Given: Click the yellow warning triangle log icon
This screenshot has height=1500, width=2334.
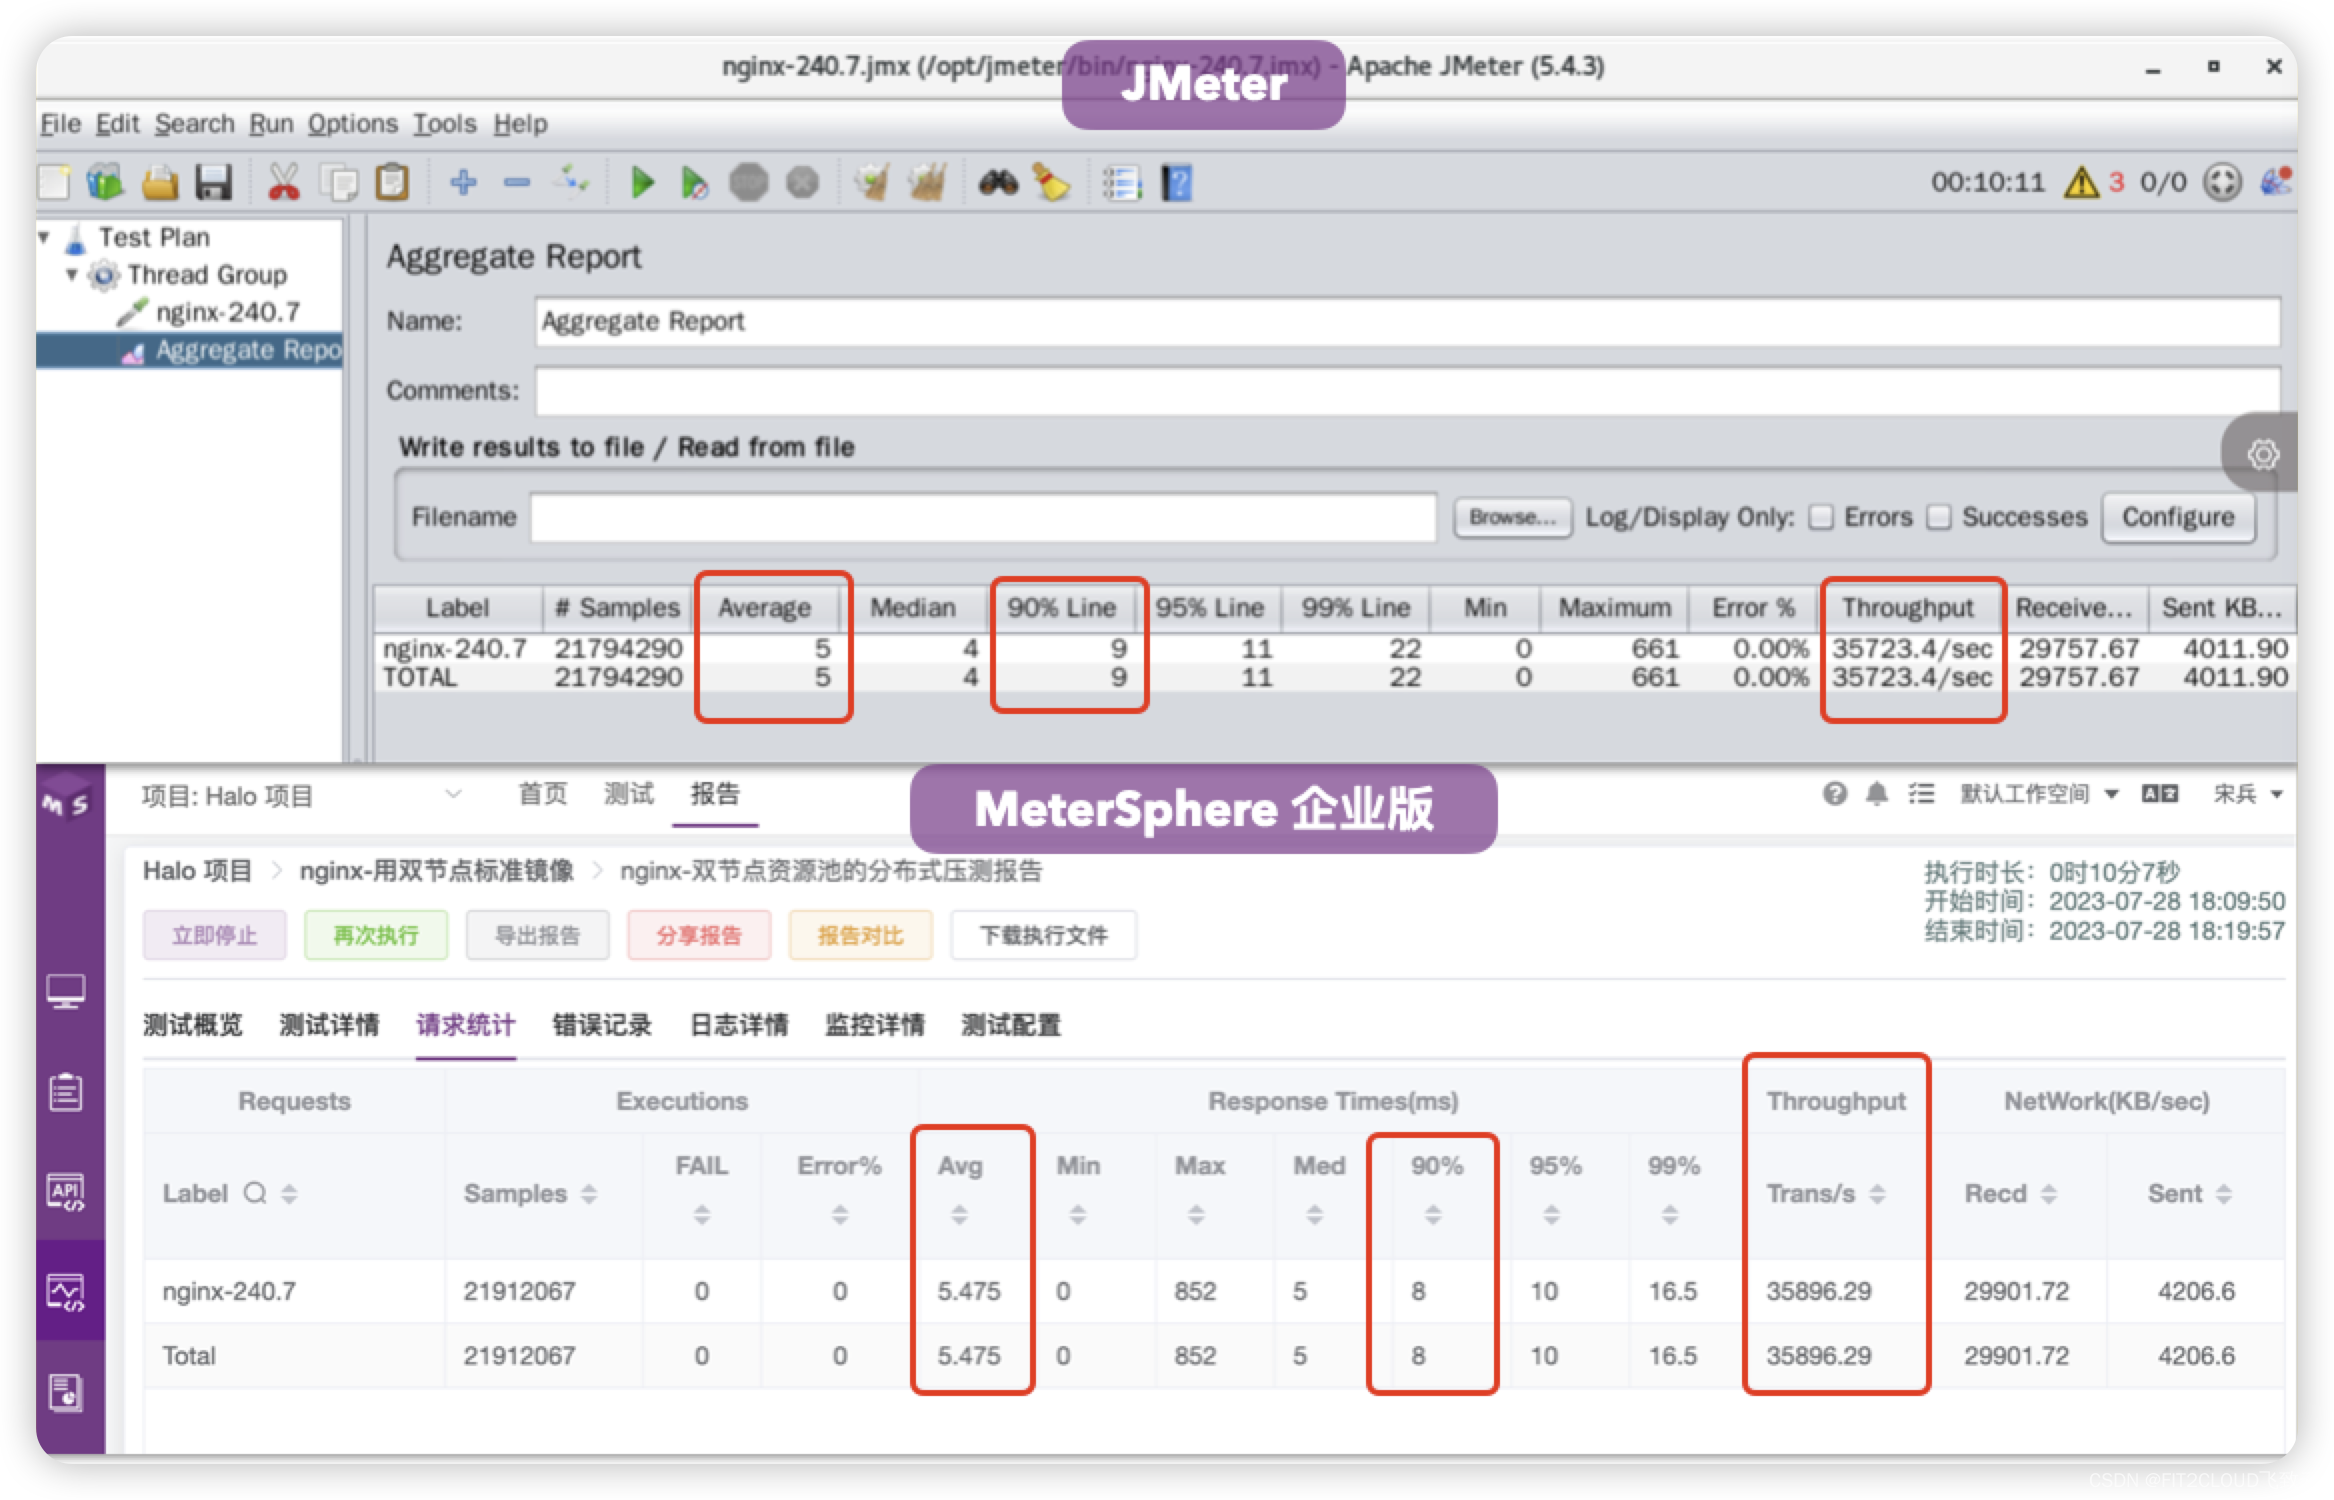Looking at the screenshot, I should [x=2081, y=183].
